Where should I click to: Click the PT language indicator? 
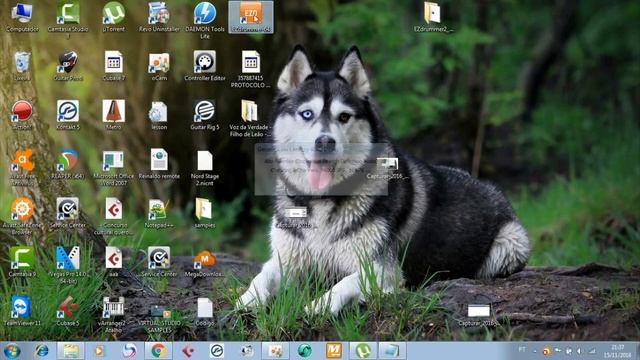click(522, 350)
